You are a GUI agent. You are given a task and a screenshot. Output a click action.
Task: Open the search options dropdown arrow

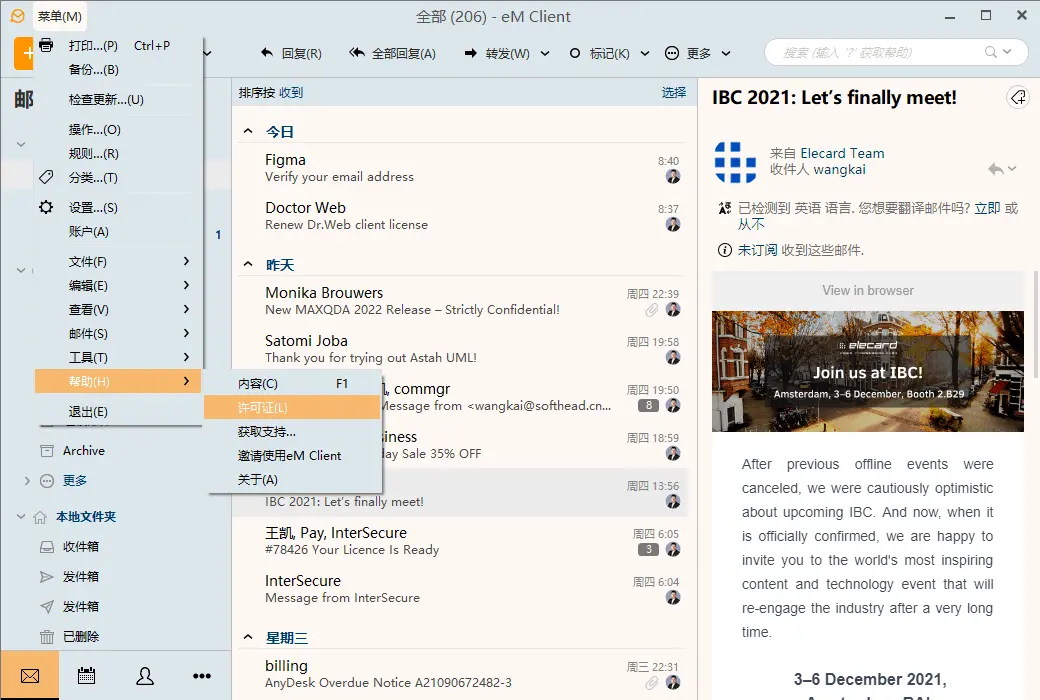[1007, 52]
